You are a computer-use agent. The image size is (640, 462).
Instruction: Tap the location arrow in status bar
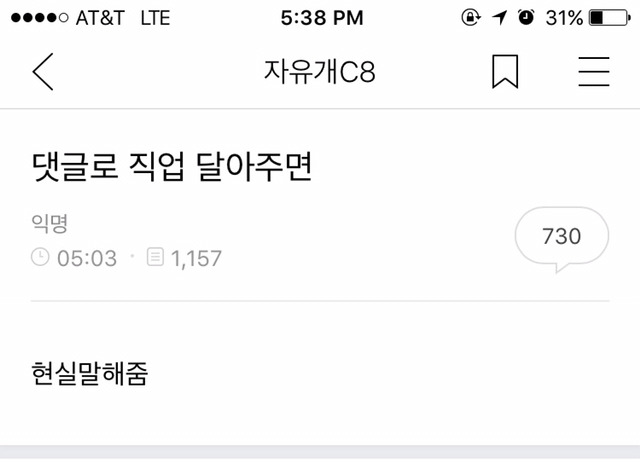(500, 18)
